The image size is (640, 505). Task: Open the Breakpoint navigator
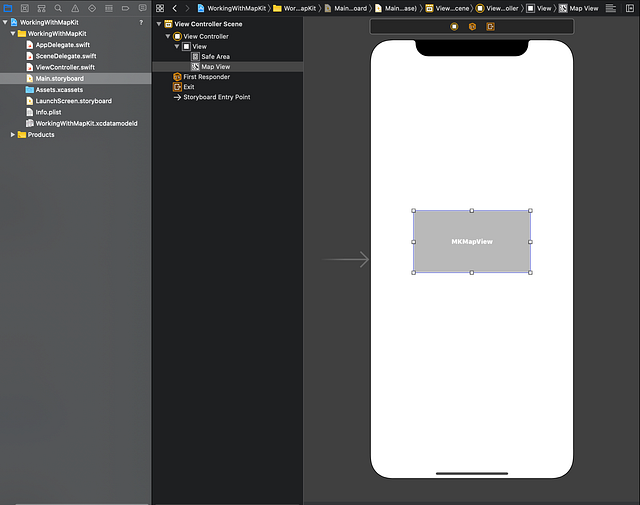(x=125, y=8)
